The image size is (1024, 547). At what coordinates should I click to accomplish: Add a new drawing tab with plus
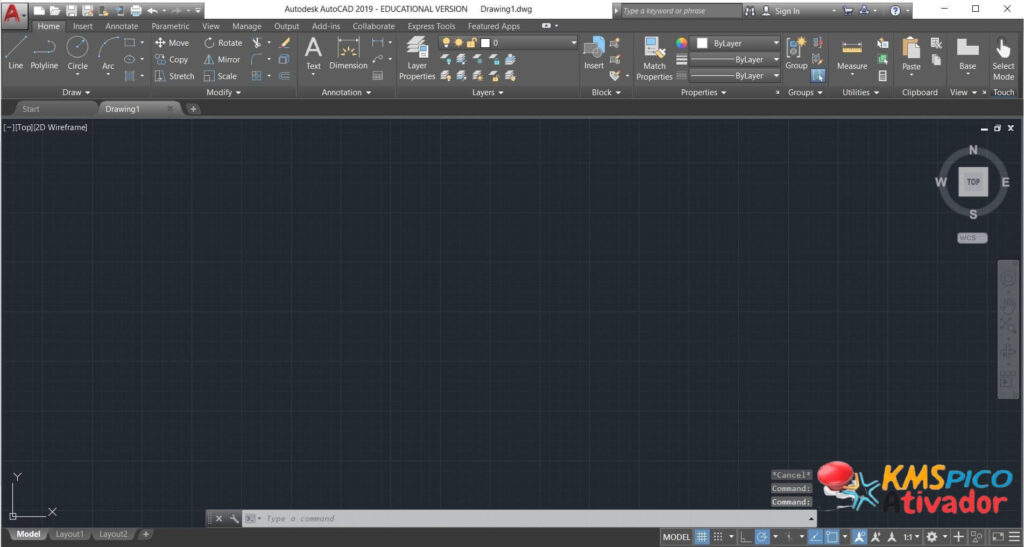(193, 109)
